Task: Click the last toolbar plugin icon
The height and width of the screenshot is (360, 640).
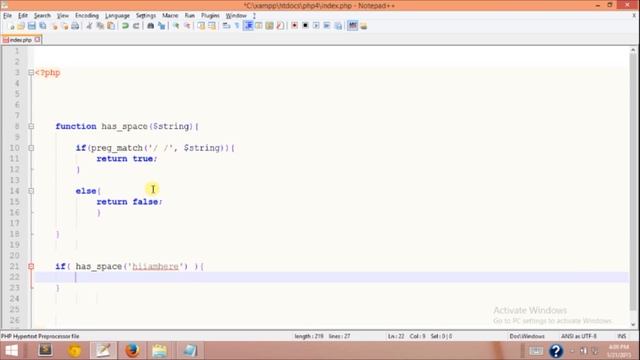Action: point(363,26)
